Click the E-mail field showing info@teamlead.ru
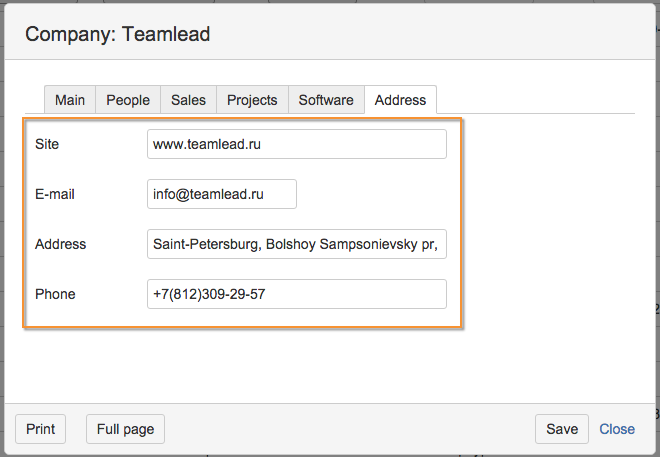 (221, 194)
